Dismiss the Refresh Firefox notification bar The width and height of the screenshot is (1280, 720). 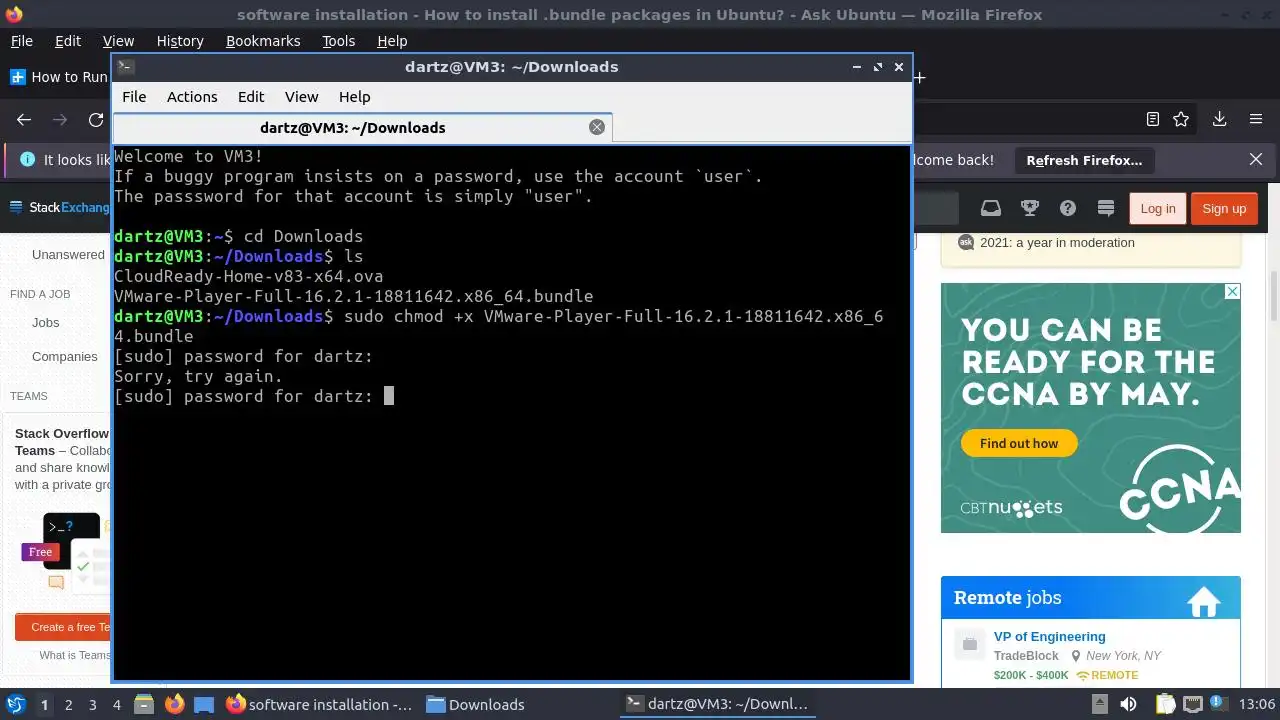pos(1256,160)
